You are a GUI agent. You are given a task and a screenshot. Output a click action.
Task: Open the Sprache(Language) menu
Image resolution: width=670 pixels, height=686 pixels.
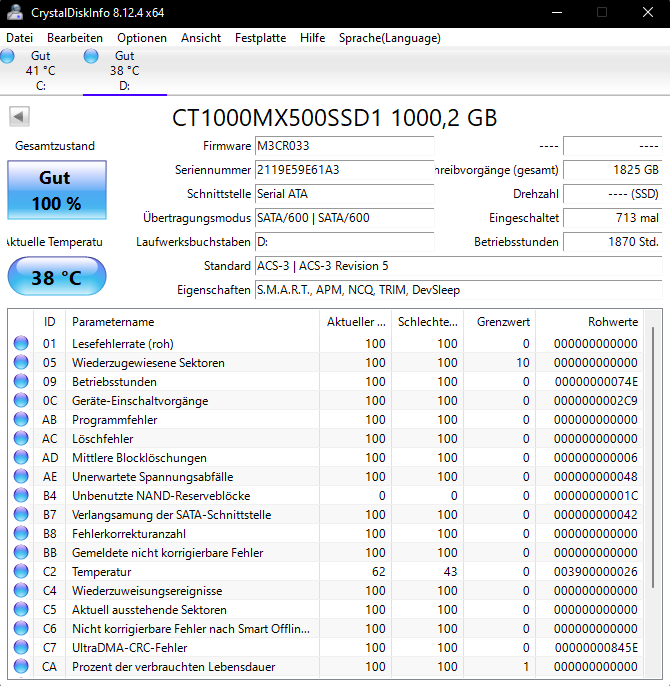[x=389, y=38]
